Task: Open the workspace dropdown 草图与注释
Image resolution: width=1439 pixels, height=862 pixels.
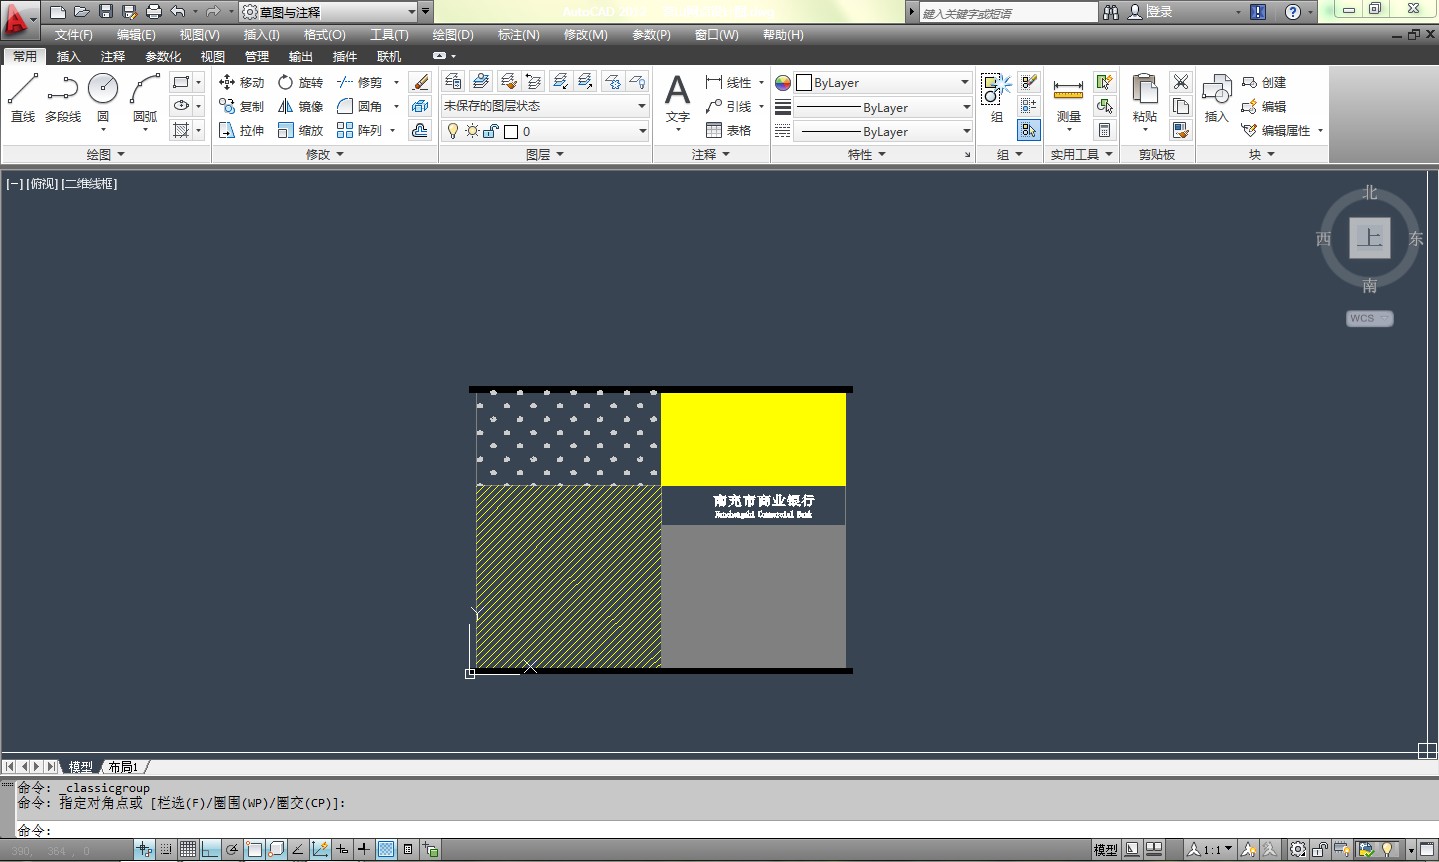Action: 329,12
